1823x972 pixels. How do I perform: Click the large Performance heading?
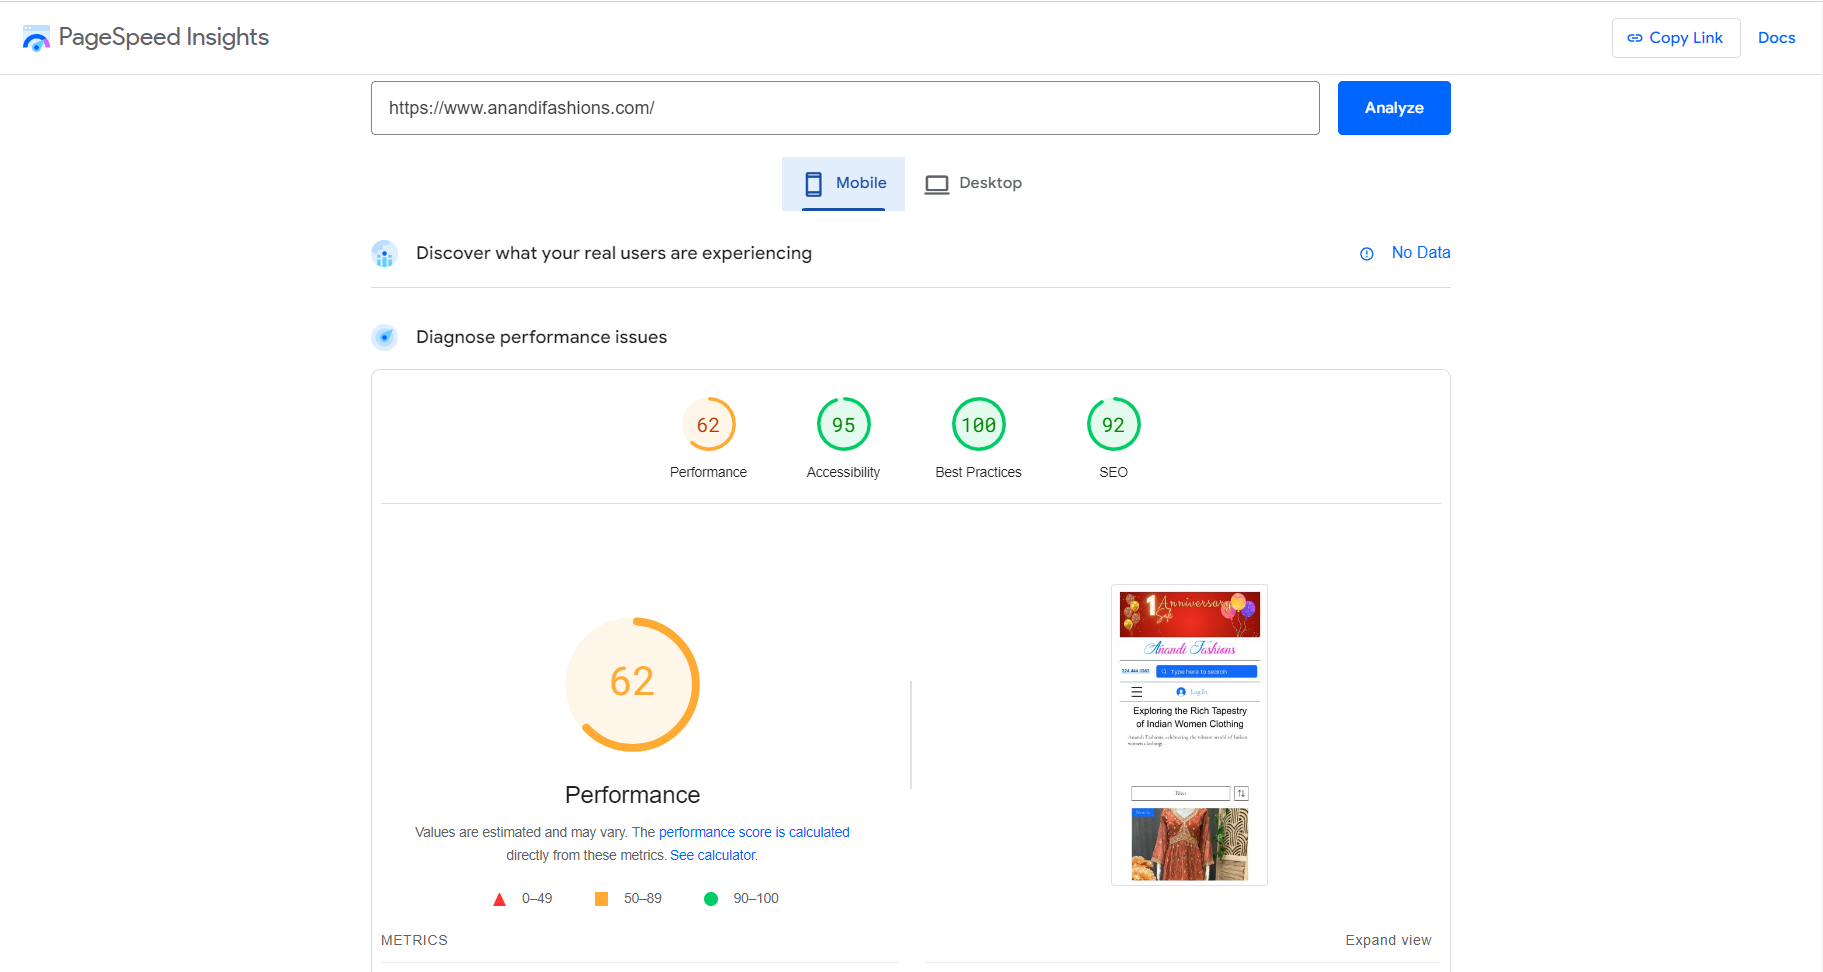(x=632, y=795)
